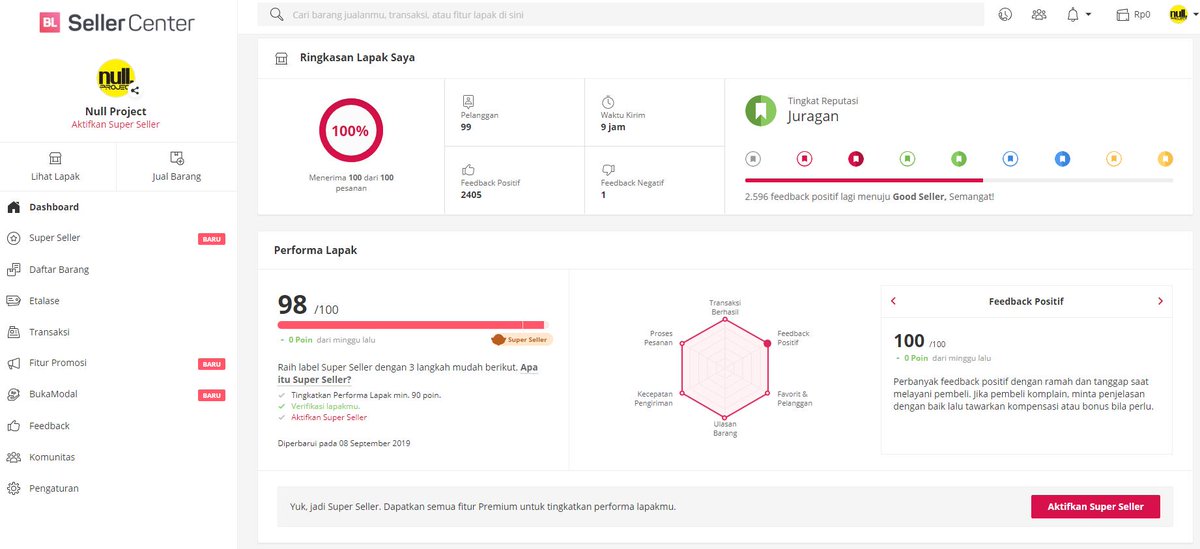Image resolution: width=1200 pixels, height=549 pixels.
Task: Expand the notifications dropdown arrow
Action: coord(1089,15)
